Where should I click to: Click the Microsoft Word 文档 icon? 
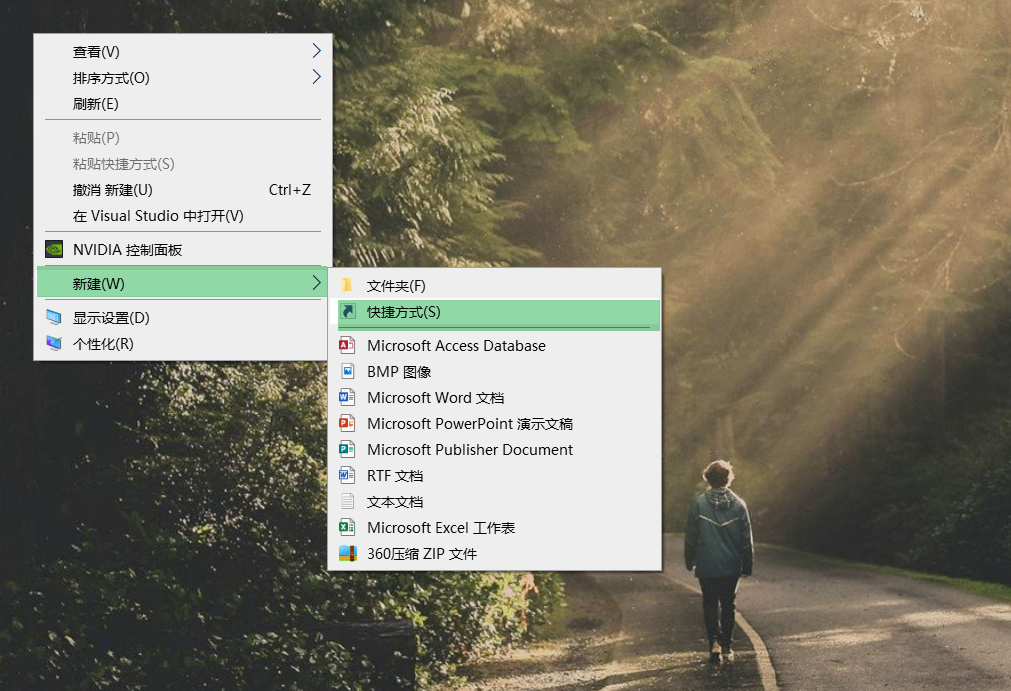click(347, 397)
